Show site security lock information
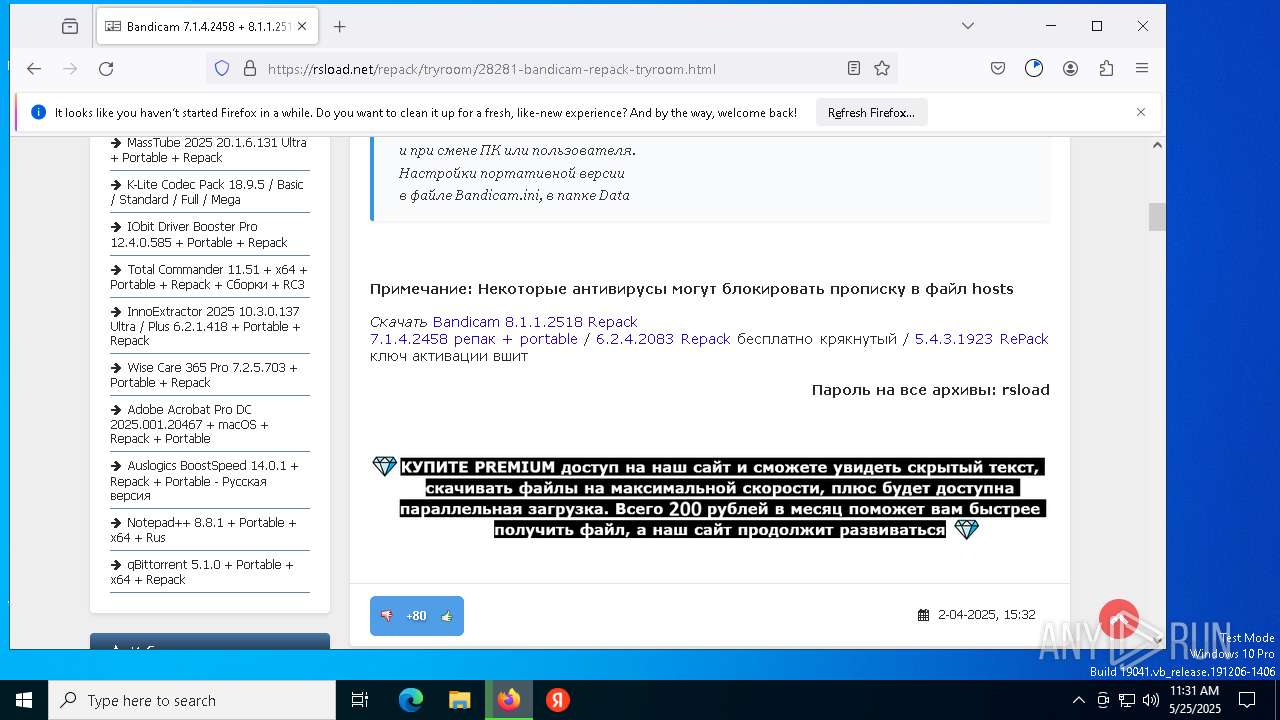This screenshot has height=720, width=1280. click(x=250, y=69)
